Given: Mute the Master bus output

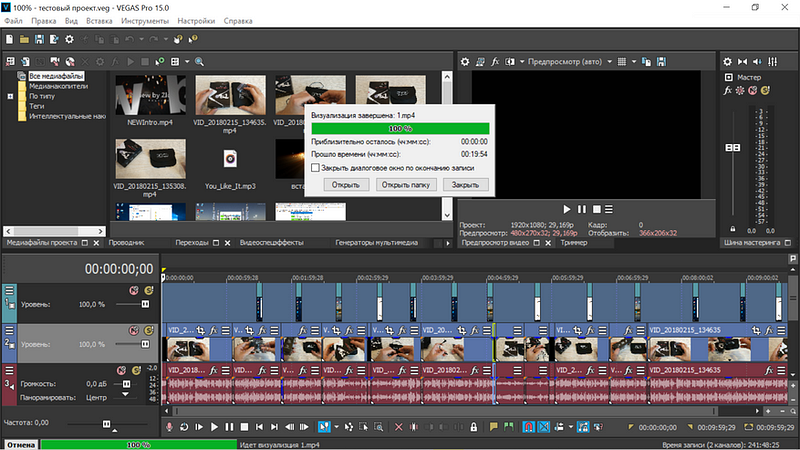Looking at the screenshot, I should point(753,90).
